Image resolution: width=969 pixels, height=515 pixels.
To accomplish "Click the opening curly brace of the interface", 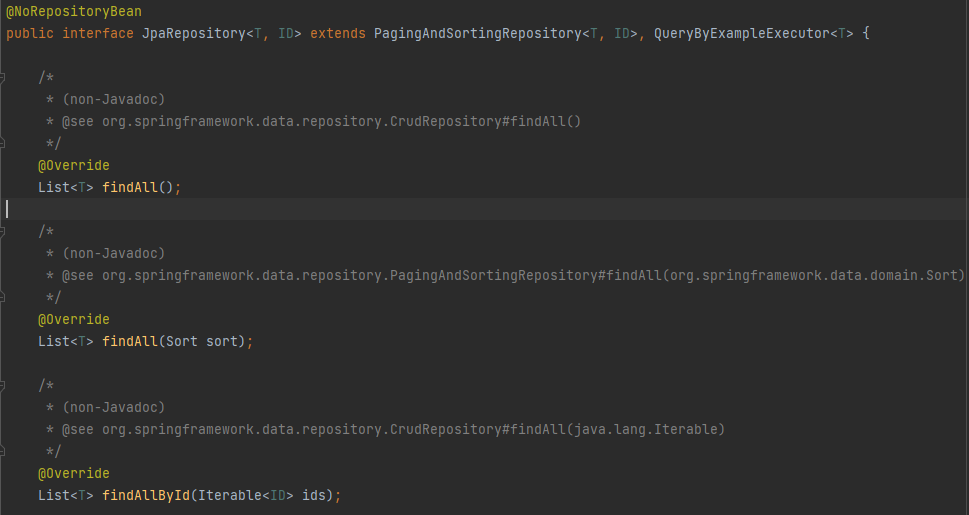I will pos(866,33).
